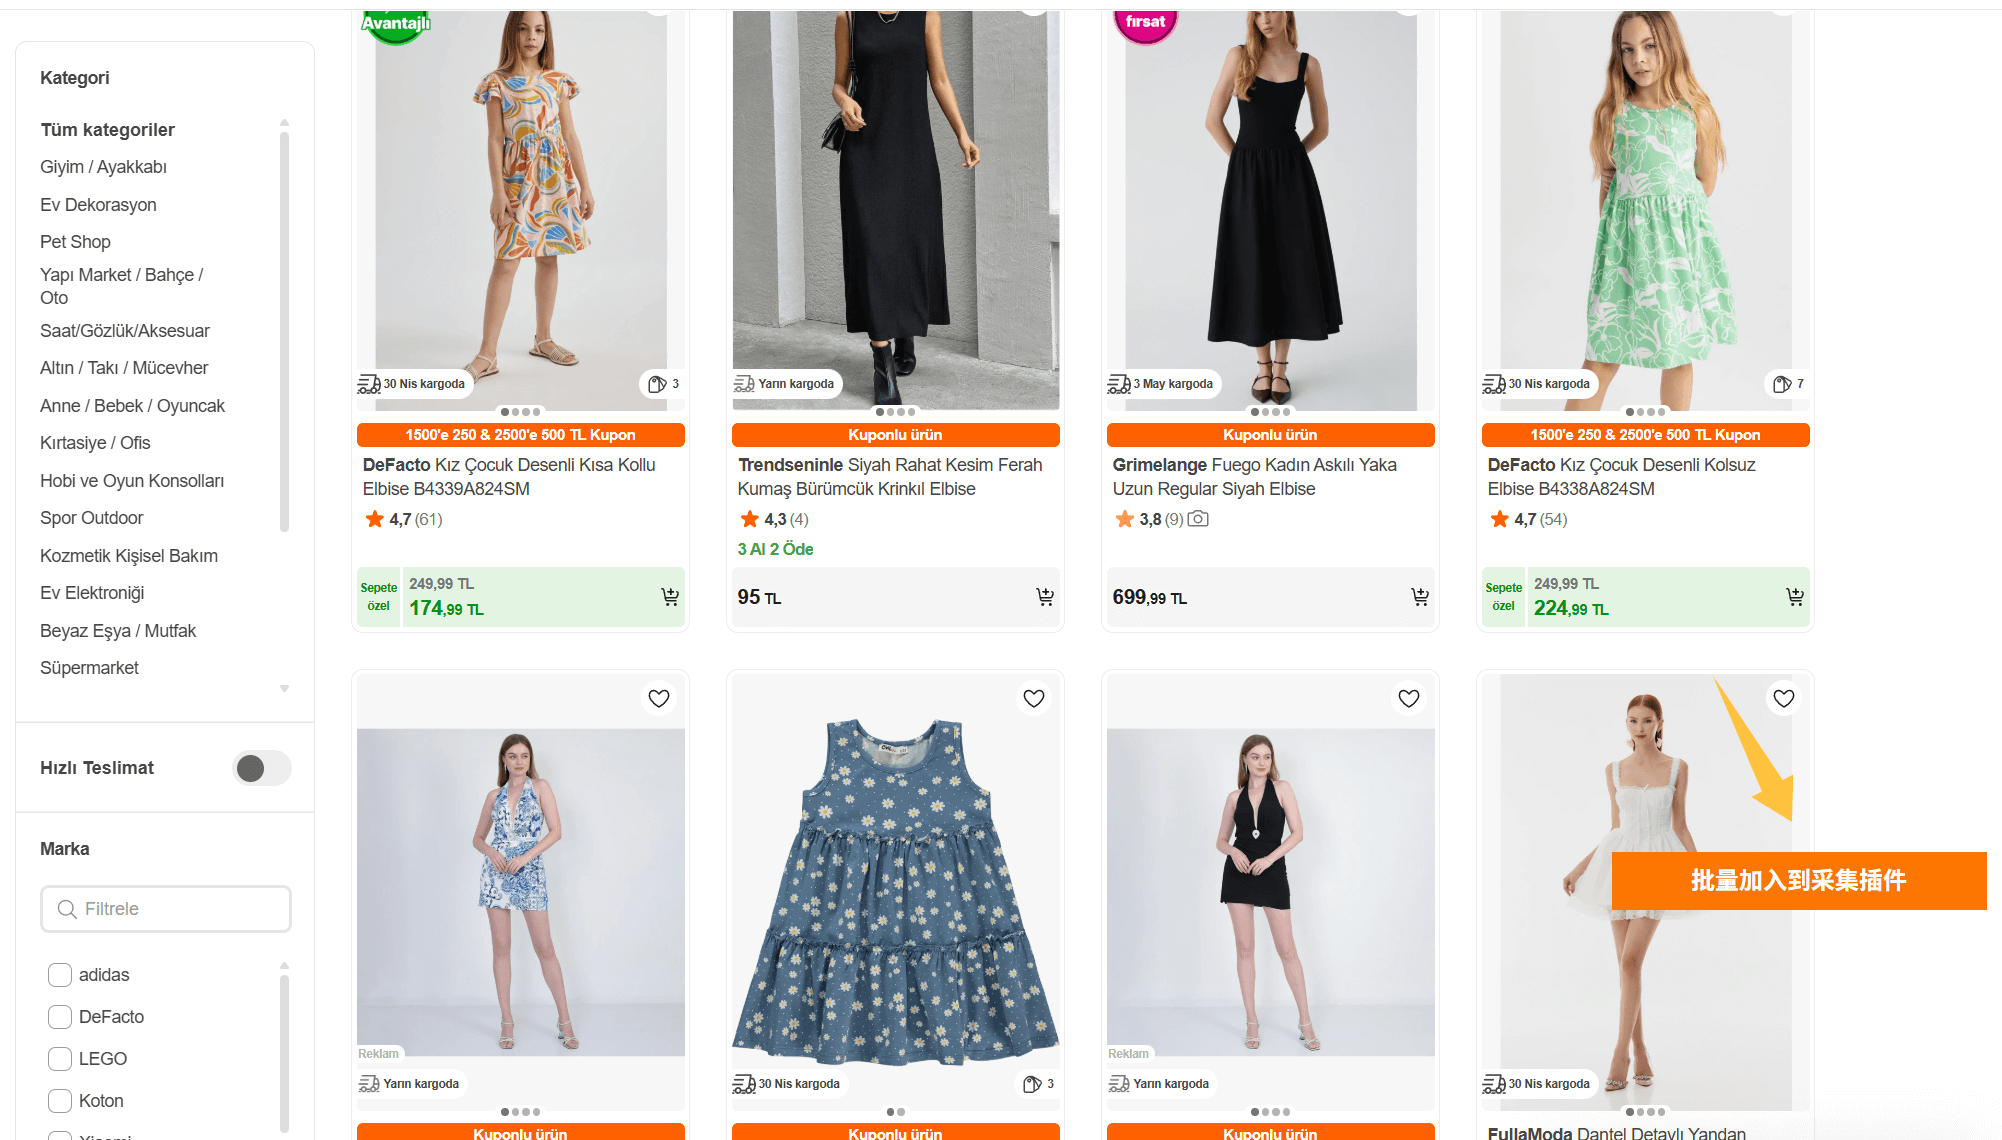2002x1140 pixels.
Task: Click the Yarın kargoda truck icon on Trendseninle
Action: coord(744,384)
